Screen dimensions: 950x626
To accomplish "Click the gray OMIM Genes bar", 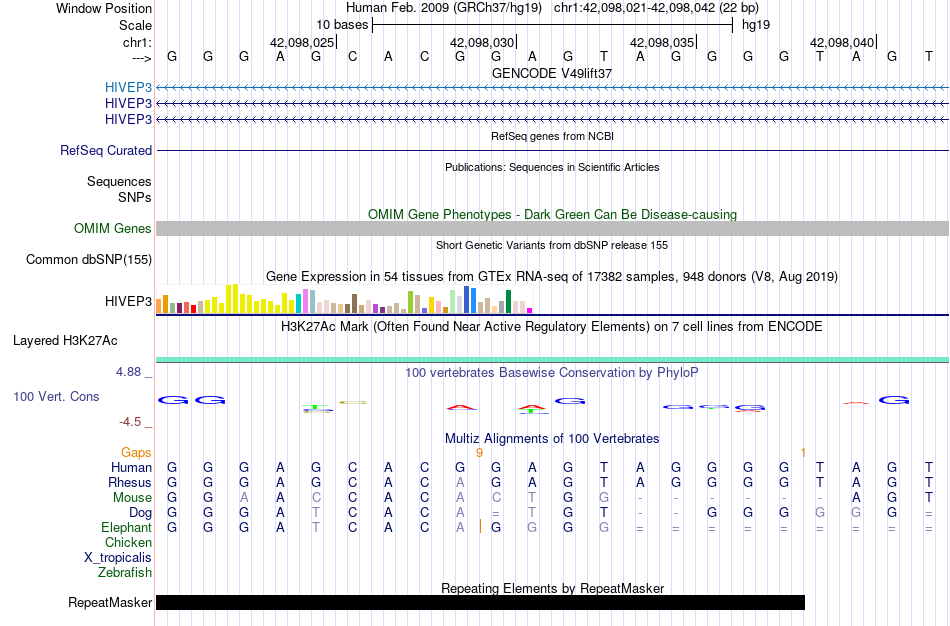I will pyautogui.click(x=552, y=228).
